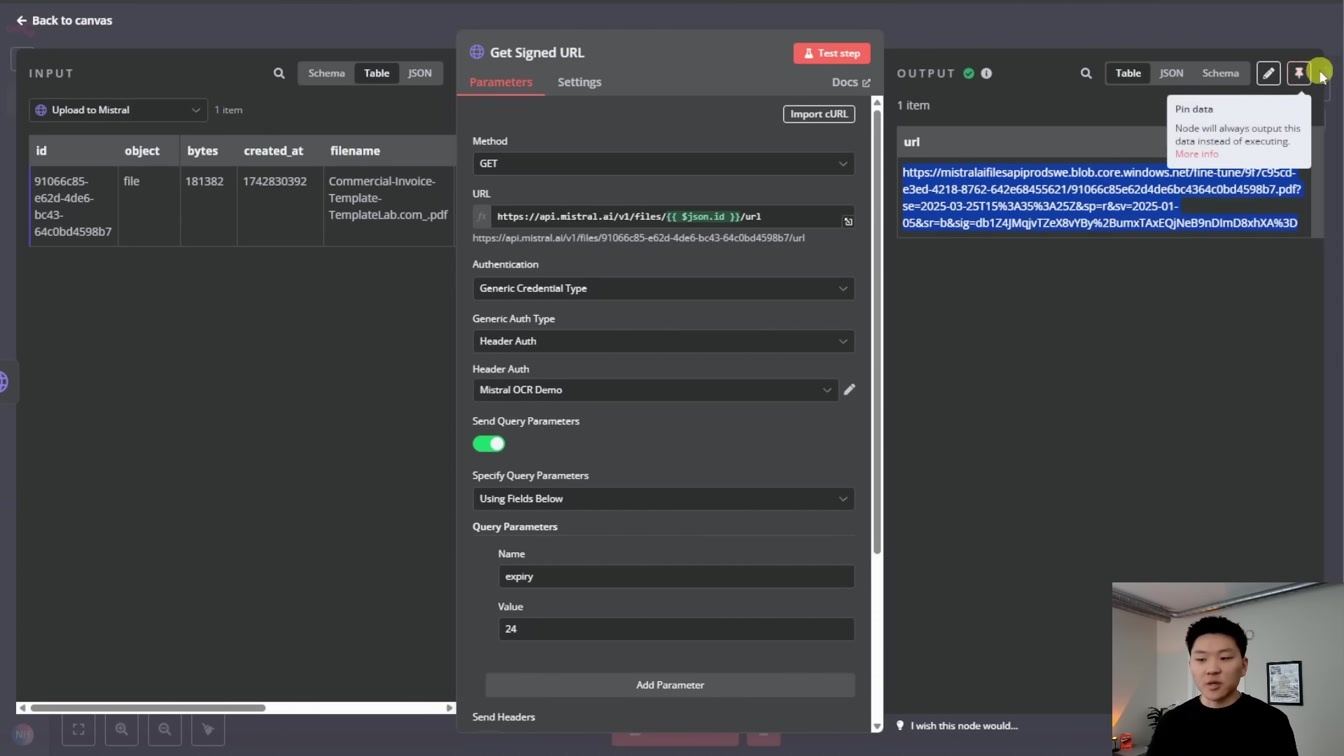Click the parameters panel vertical scrollbar
The image size is (1344, 756).
tap(877, 330)
